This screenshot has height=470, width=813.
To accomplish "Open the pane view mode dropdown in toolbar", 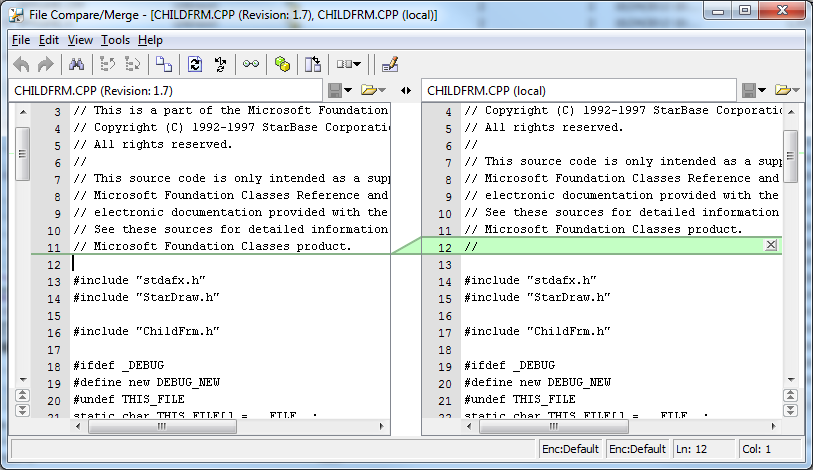I will click(x=349, y=64).
